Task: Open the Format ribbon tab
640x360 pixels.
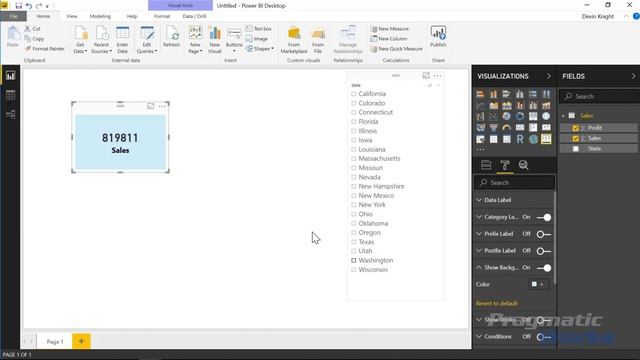Action: point(162,16)
